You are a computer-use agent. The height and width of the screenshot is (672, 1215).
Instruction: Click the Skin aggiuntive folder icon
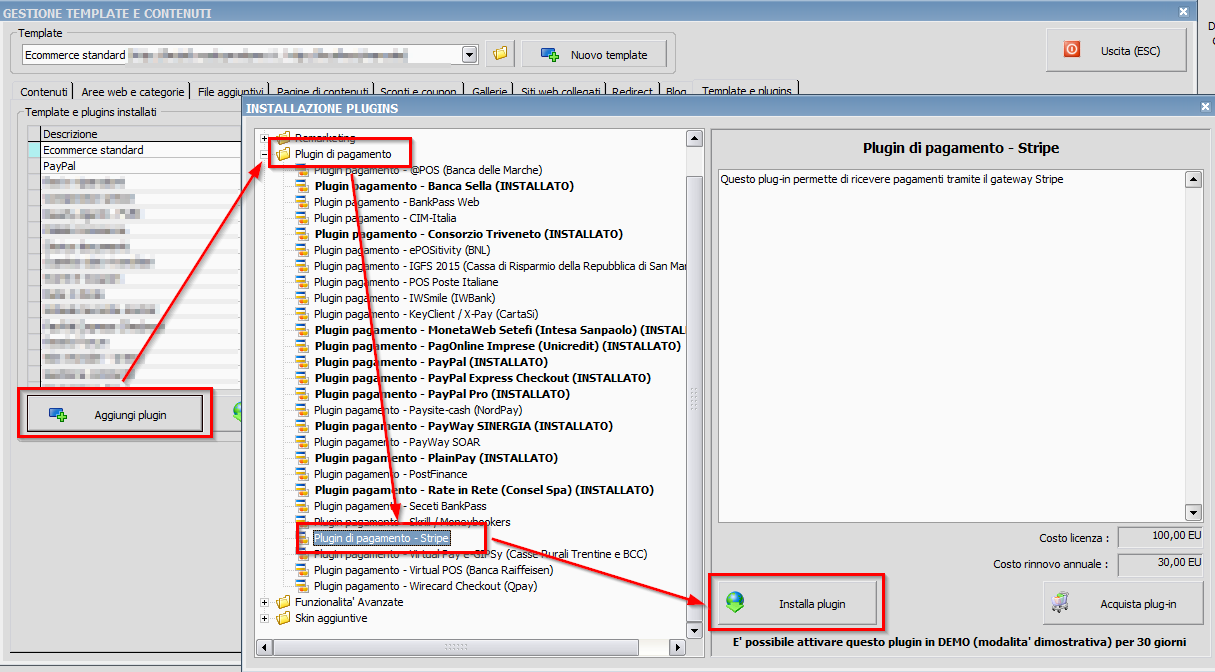[x=283, y=618]
